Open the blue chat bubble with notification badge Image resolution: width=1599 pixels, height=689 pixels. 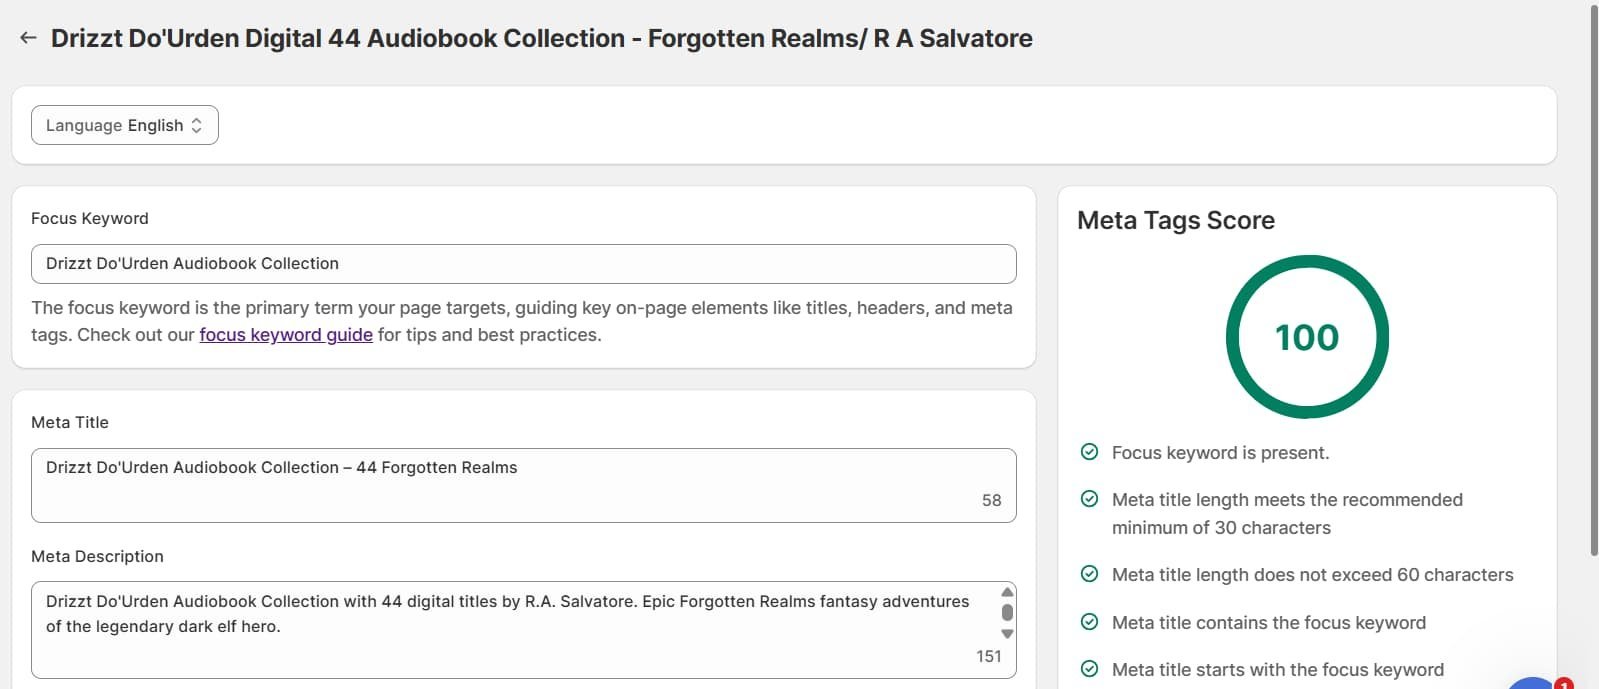pos(1535,683)
